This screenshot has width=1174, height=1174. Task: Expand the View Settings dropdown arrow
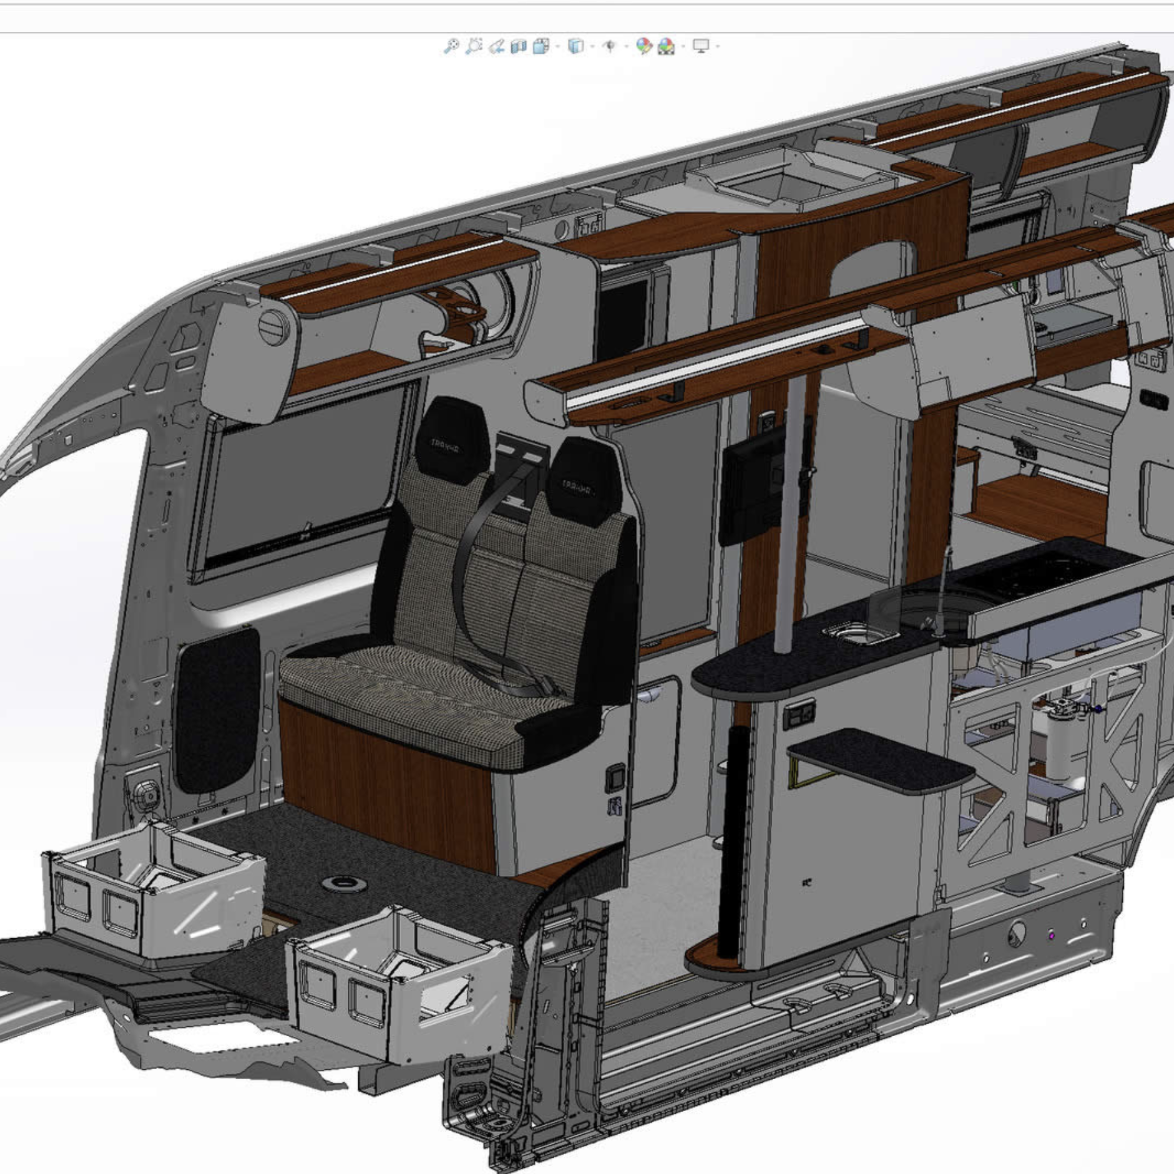pos(718,46)
